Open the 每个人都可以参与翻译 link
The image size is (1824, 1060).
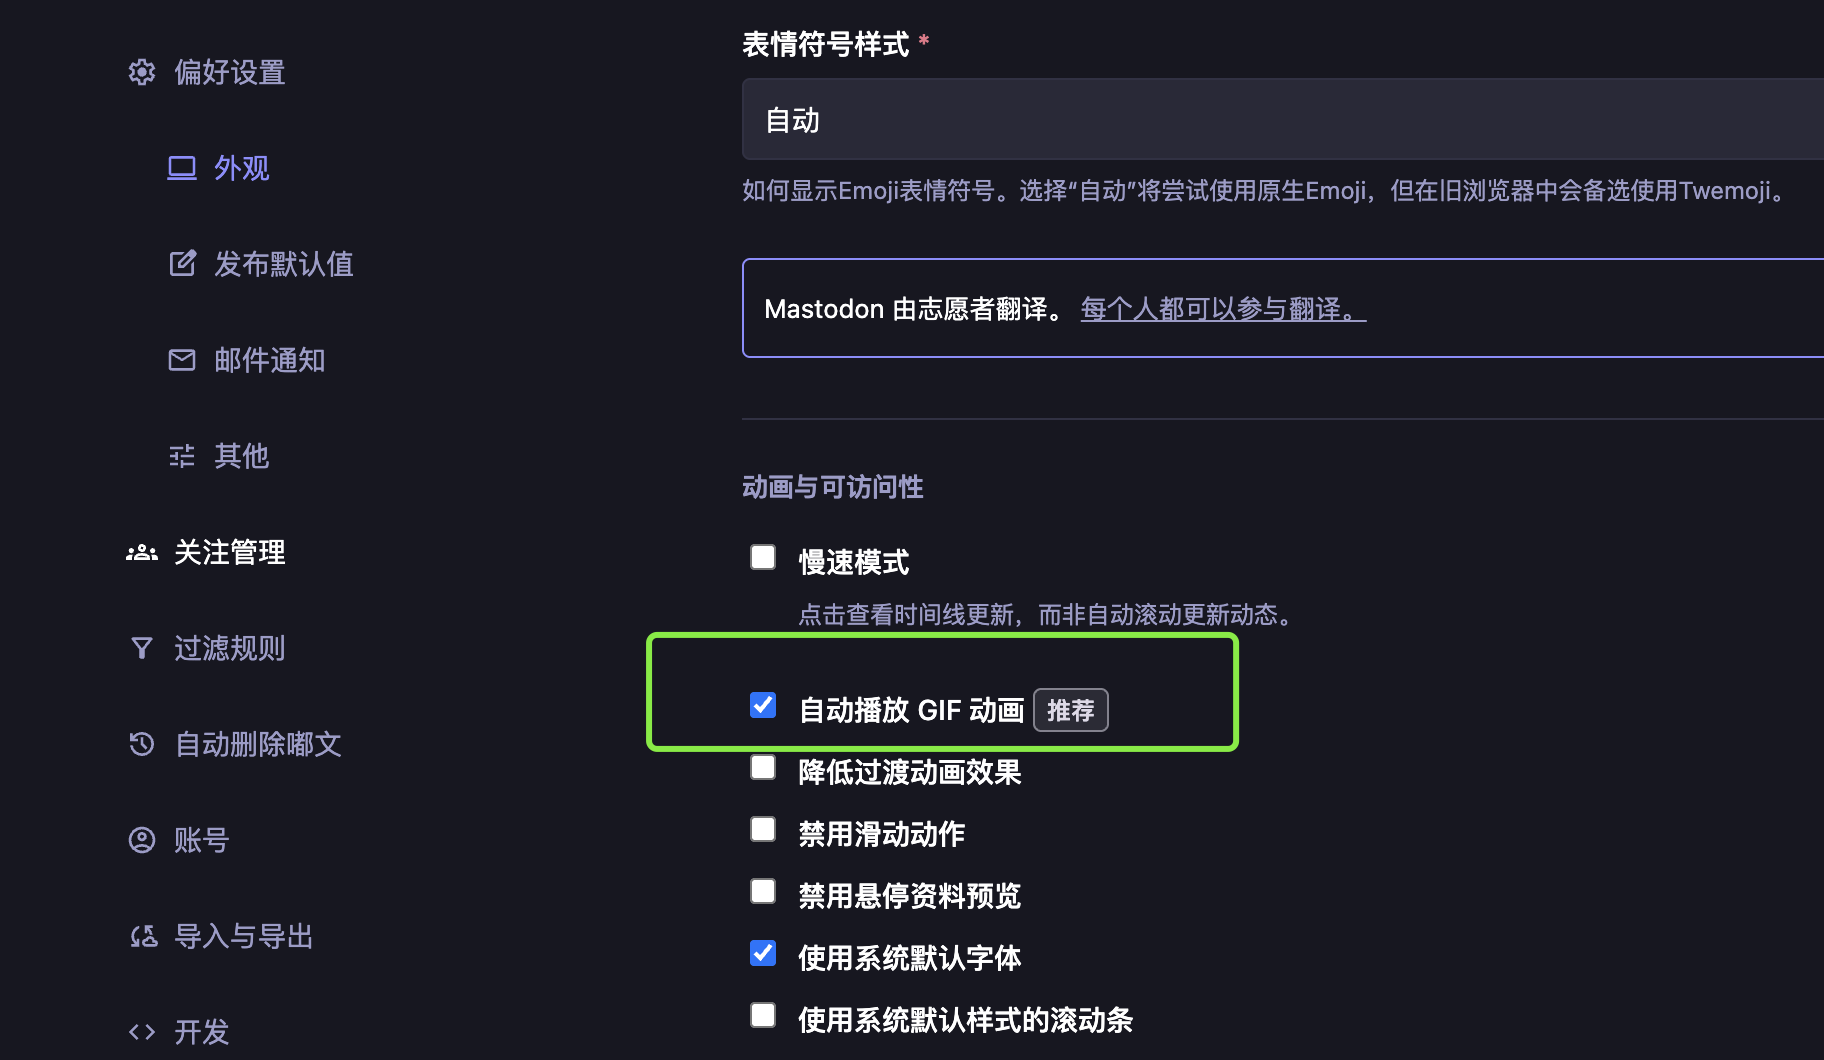tap(1222, 309)
